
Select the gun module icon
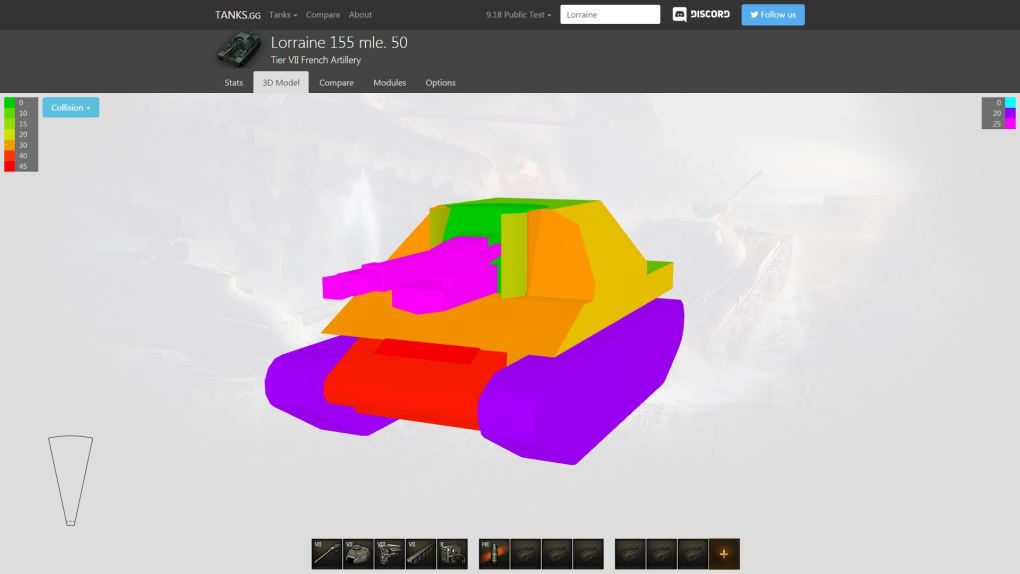click(326, 553)
